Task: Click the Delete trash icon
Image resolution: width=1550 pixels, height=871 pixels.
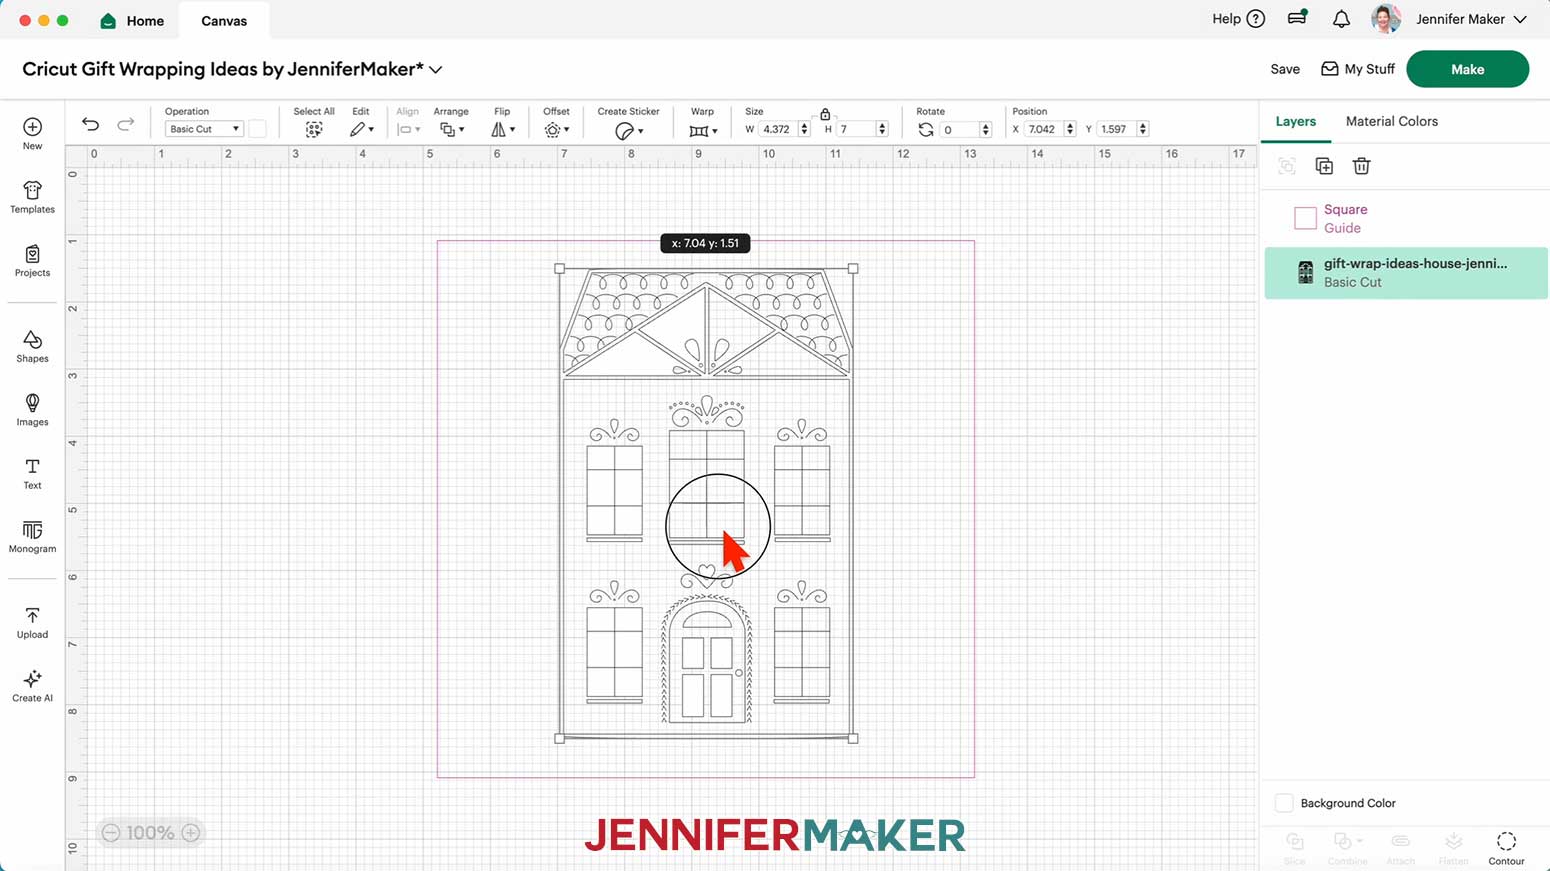Action: pyautogui.click(x=1361, y=166)
